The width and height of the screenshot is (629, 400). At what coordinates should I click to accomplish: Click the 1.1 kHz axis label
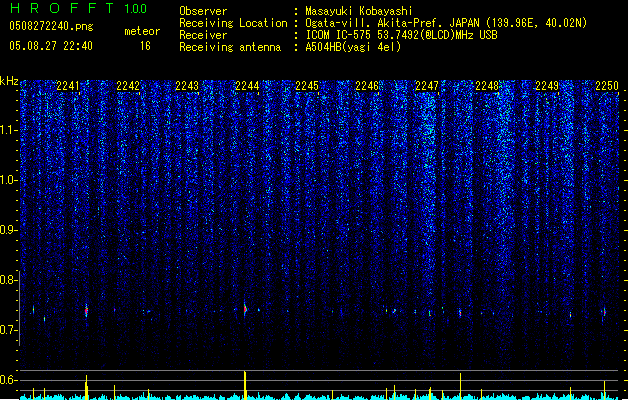click(x=8, y=130)
